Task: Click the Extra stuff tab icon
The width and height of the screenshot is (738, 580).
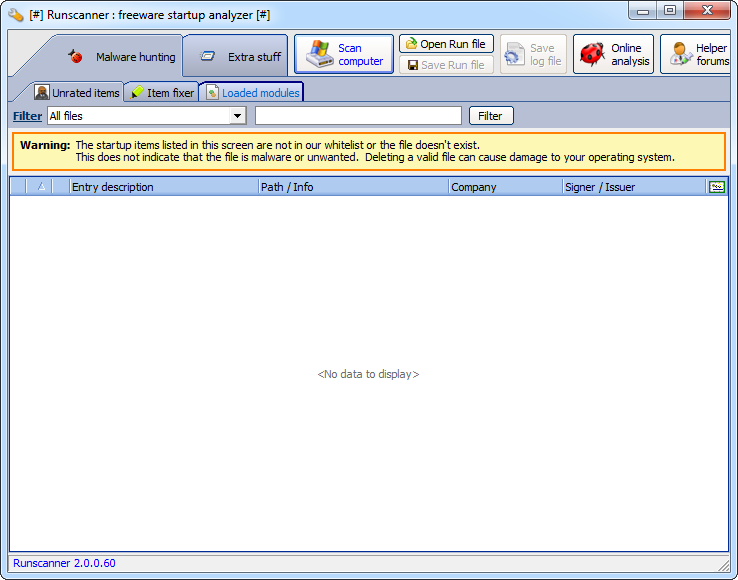Action: pos(207,56)
